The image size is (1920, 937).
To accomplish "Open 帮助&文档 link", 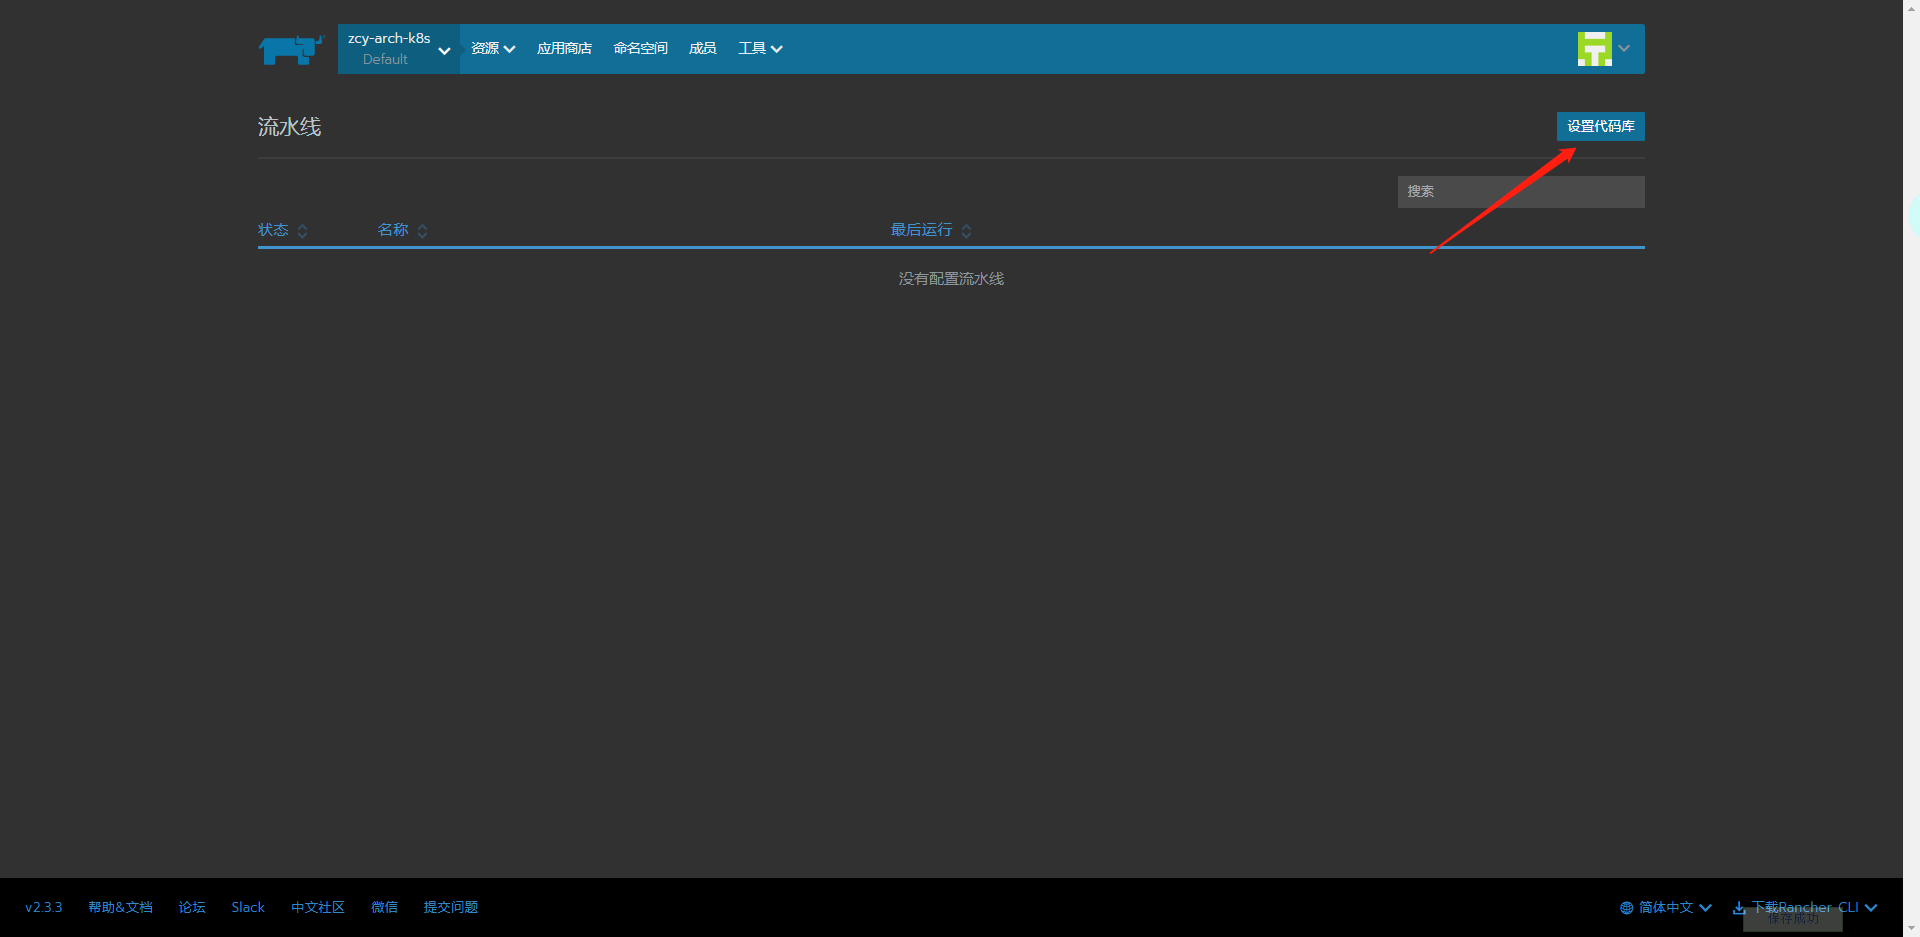I will tap(120, 907).
